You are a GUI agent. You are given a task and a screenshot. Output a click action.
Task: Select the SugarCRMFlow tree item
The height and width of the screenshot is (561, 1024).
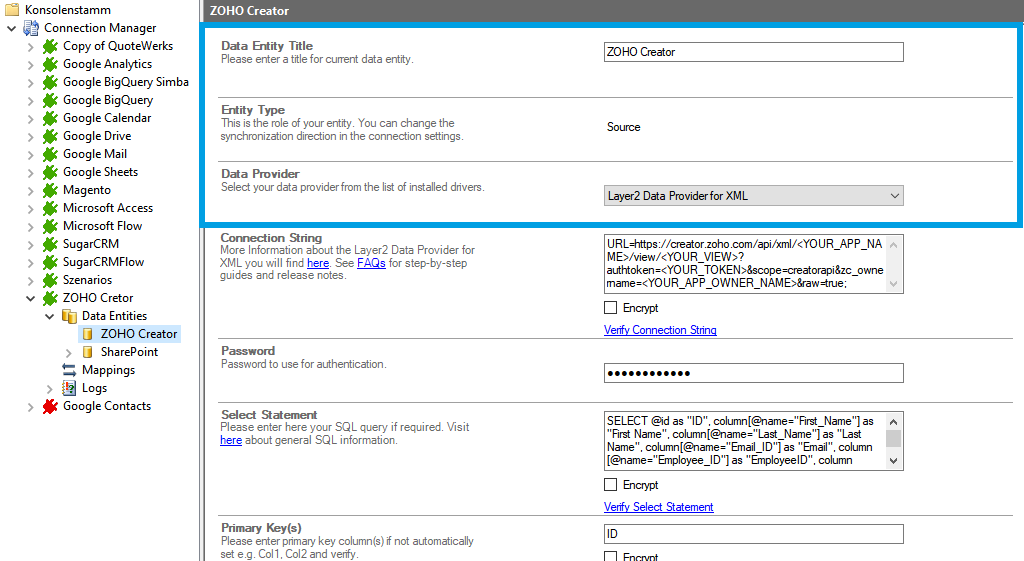(103, 262)
